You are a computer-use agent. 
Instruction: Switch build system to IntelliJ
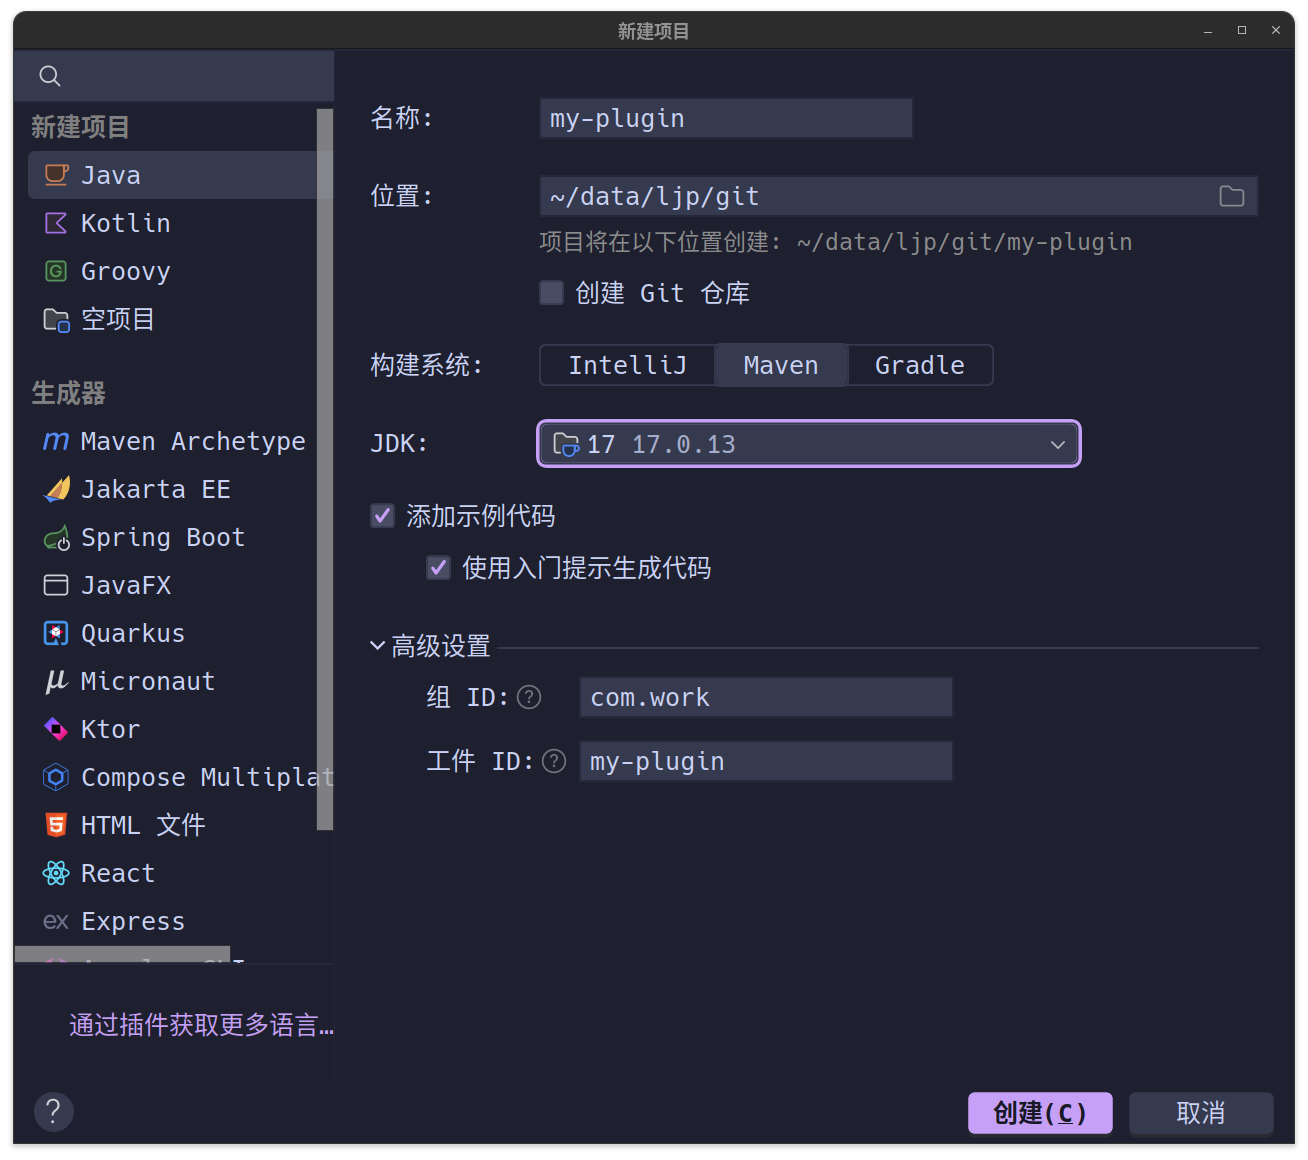coord(627,366)
